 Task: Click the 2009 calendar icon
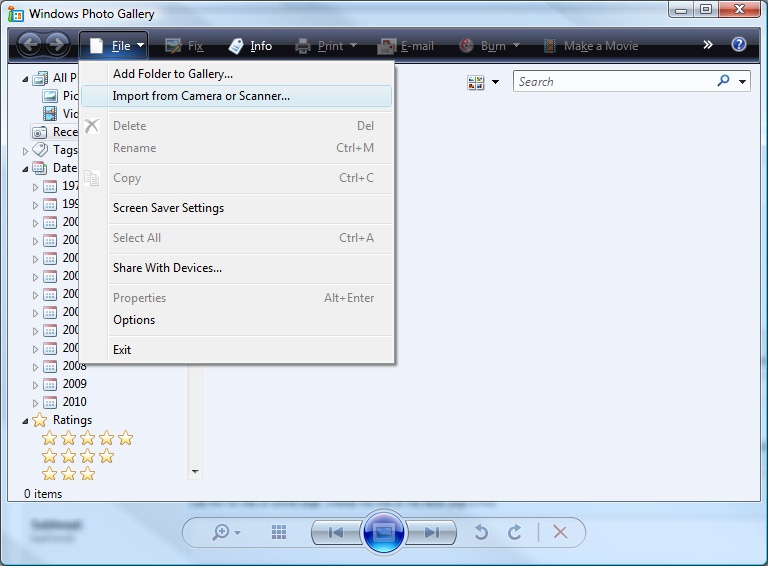coord(50,385)
